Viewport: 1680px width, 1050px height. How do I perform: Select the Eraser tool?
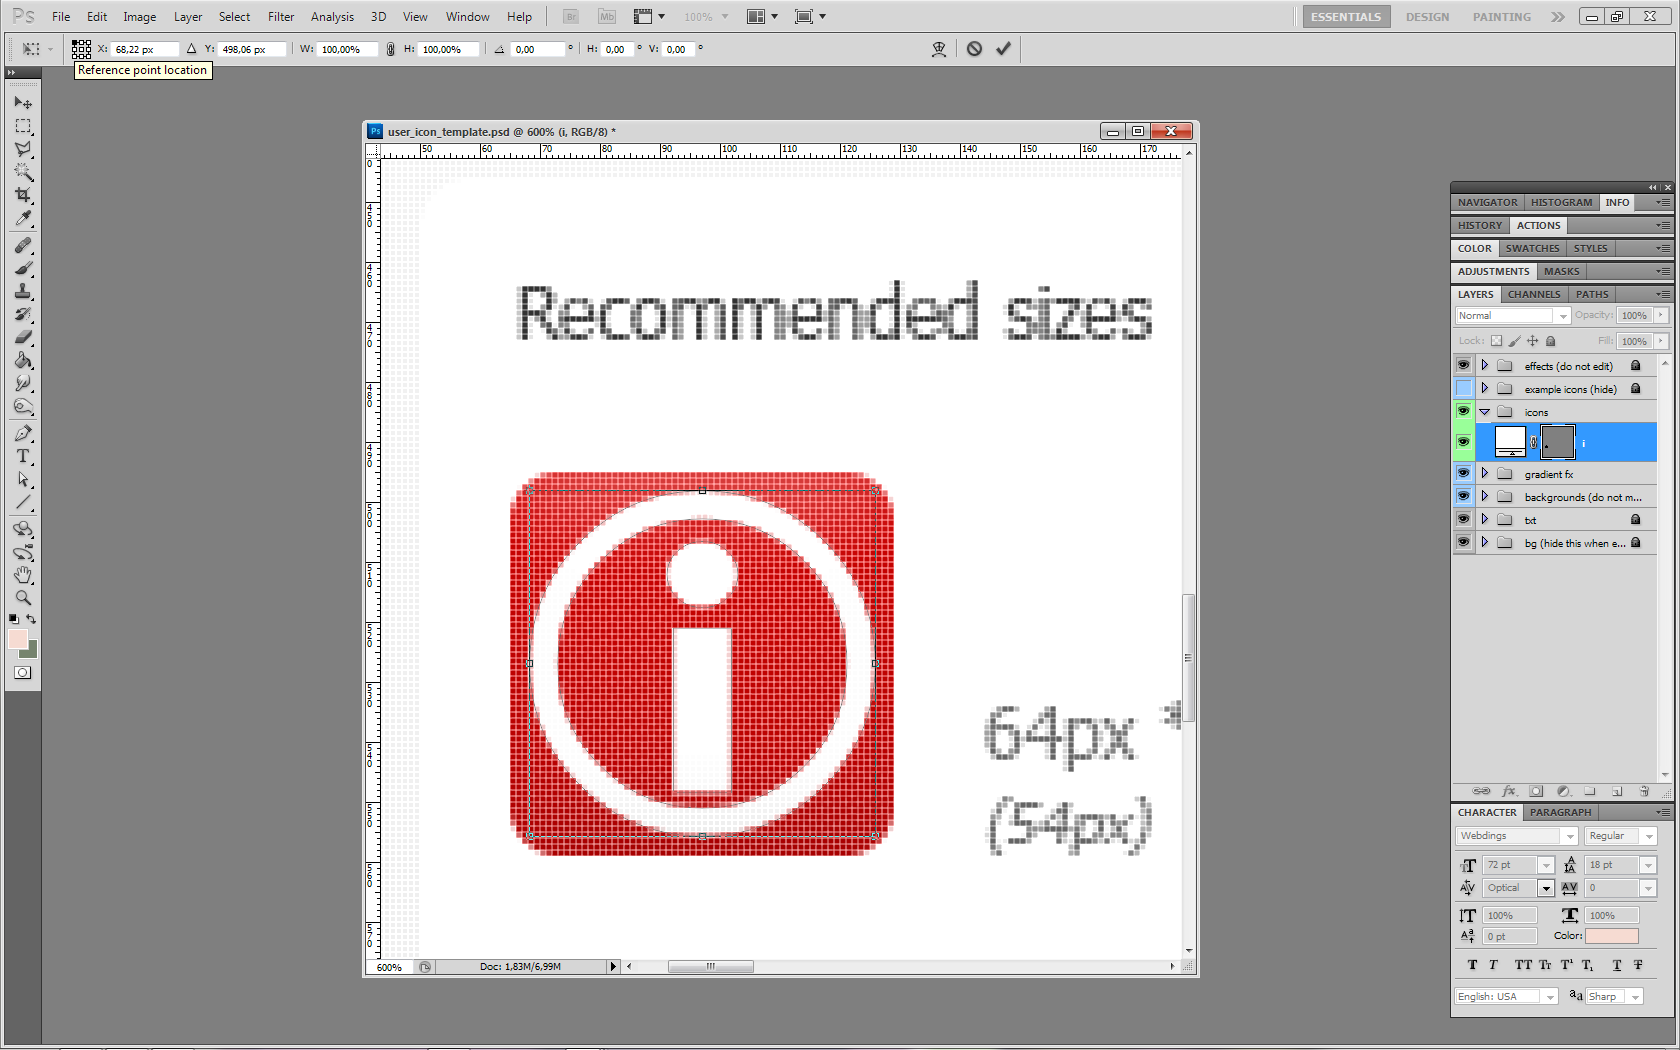coord(23,337)
